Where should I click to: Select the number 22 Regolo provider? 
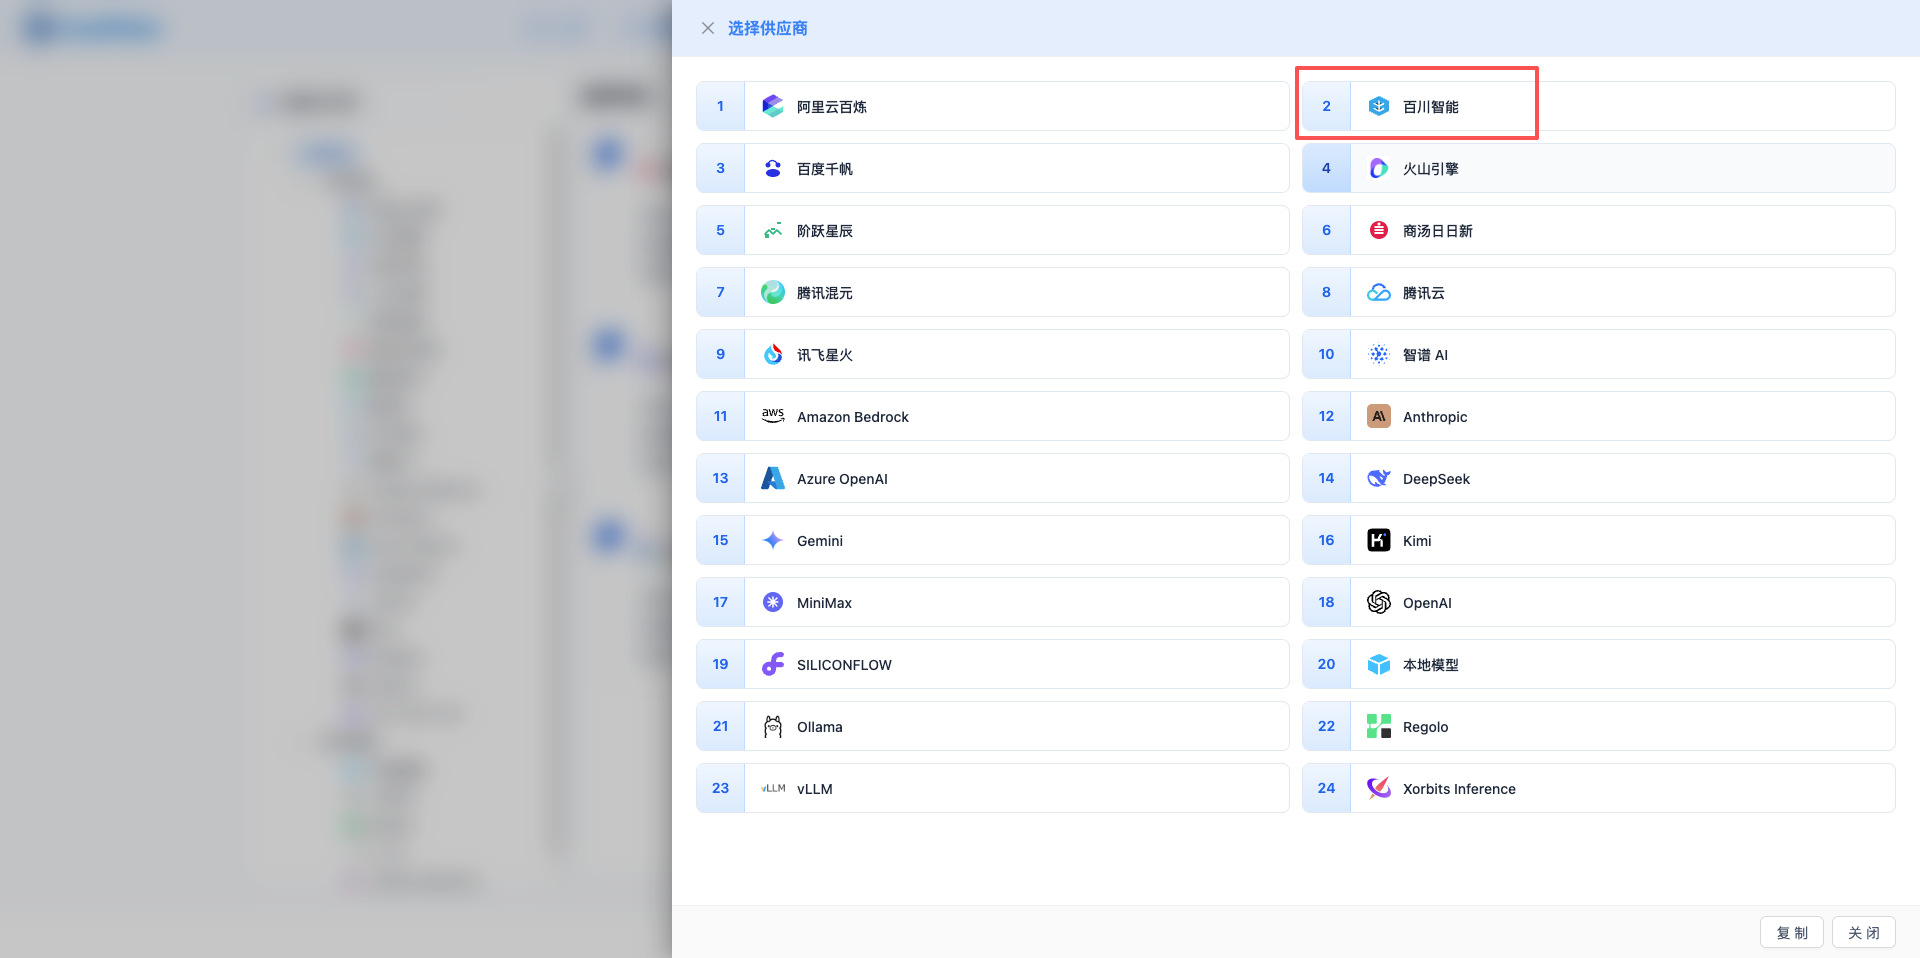coord(1425,727)
